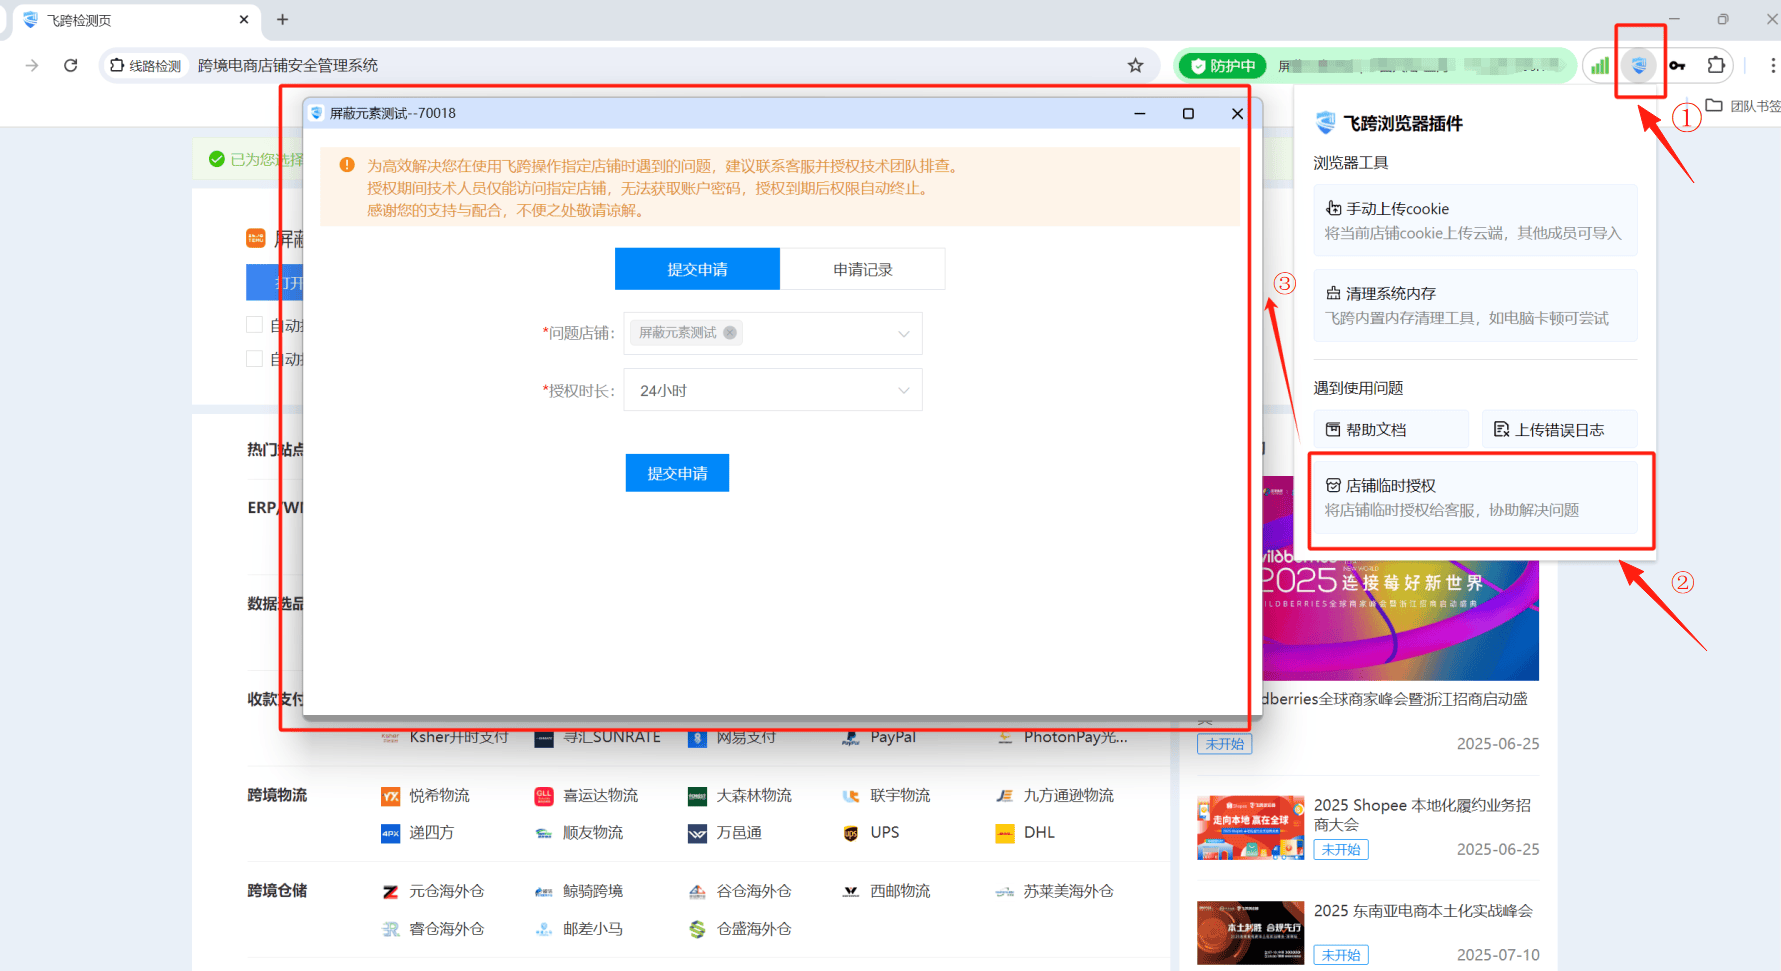Reload the page with the refresh icon
The height and width of the screenshot is (971, 1781).
click(70, 66)
